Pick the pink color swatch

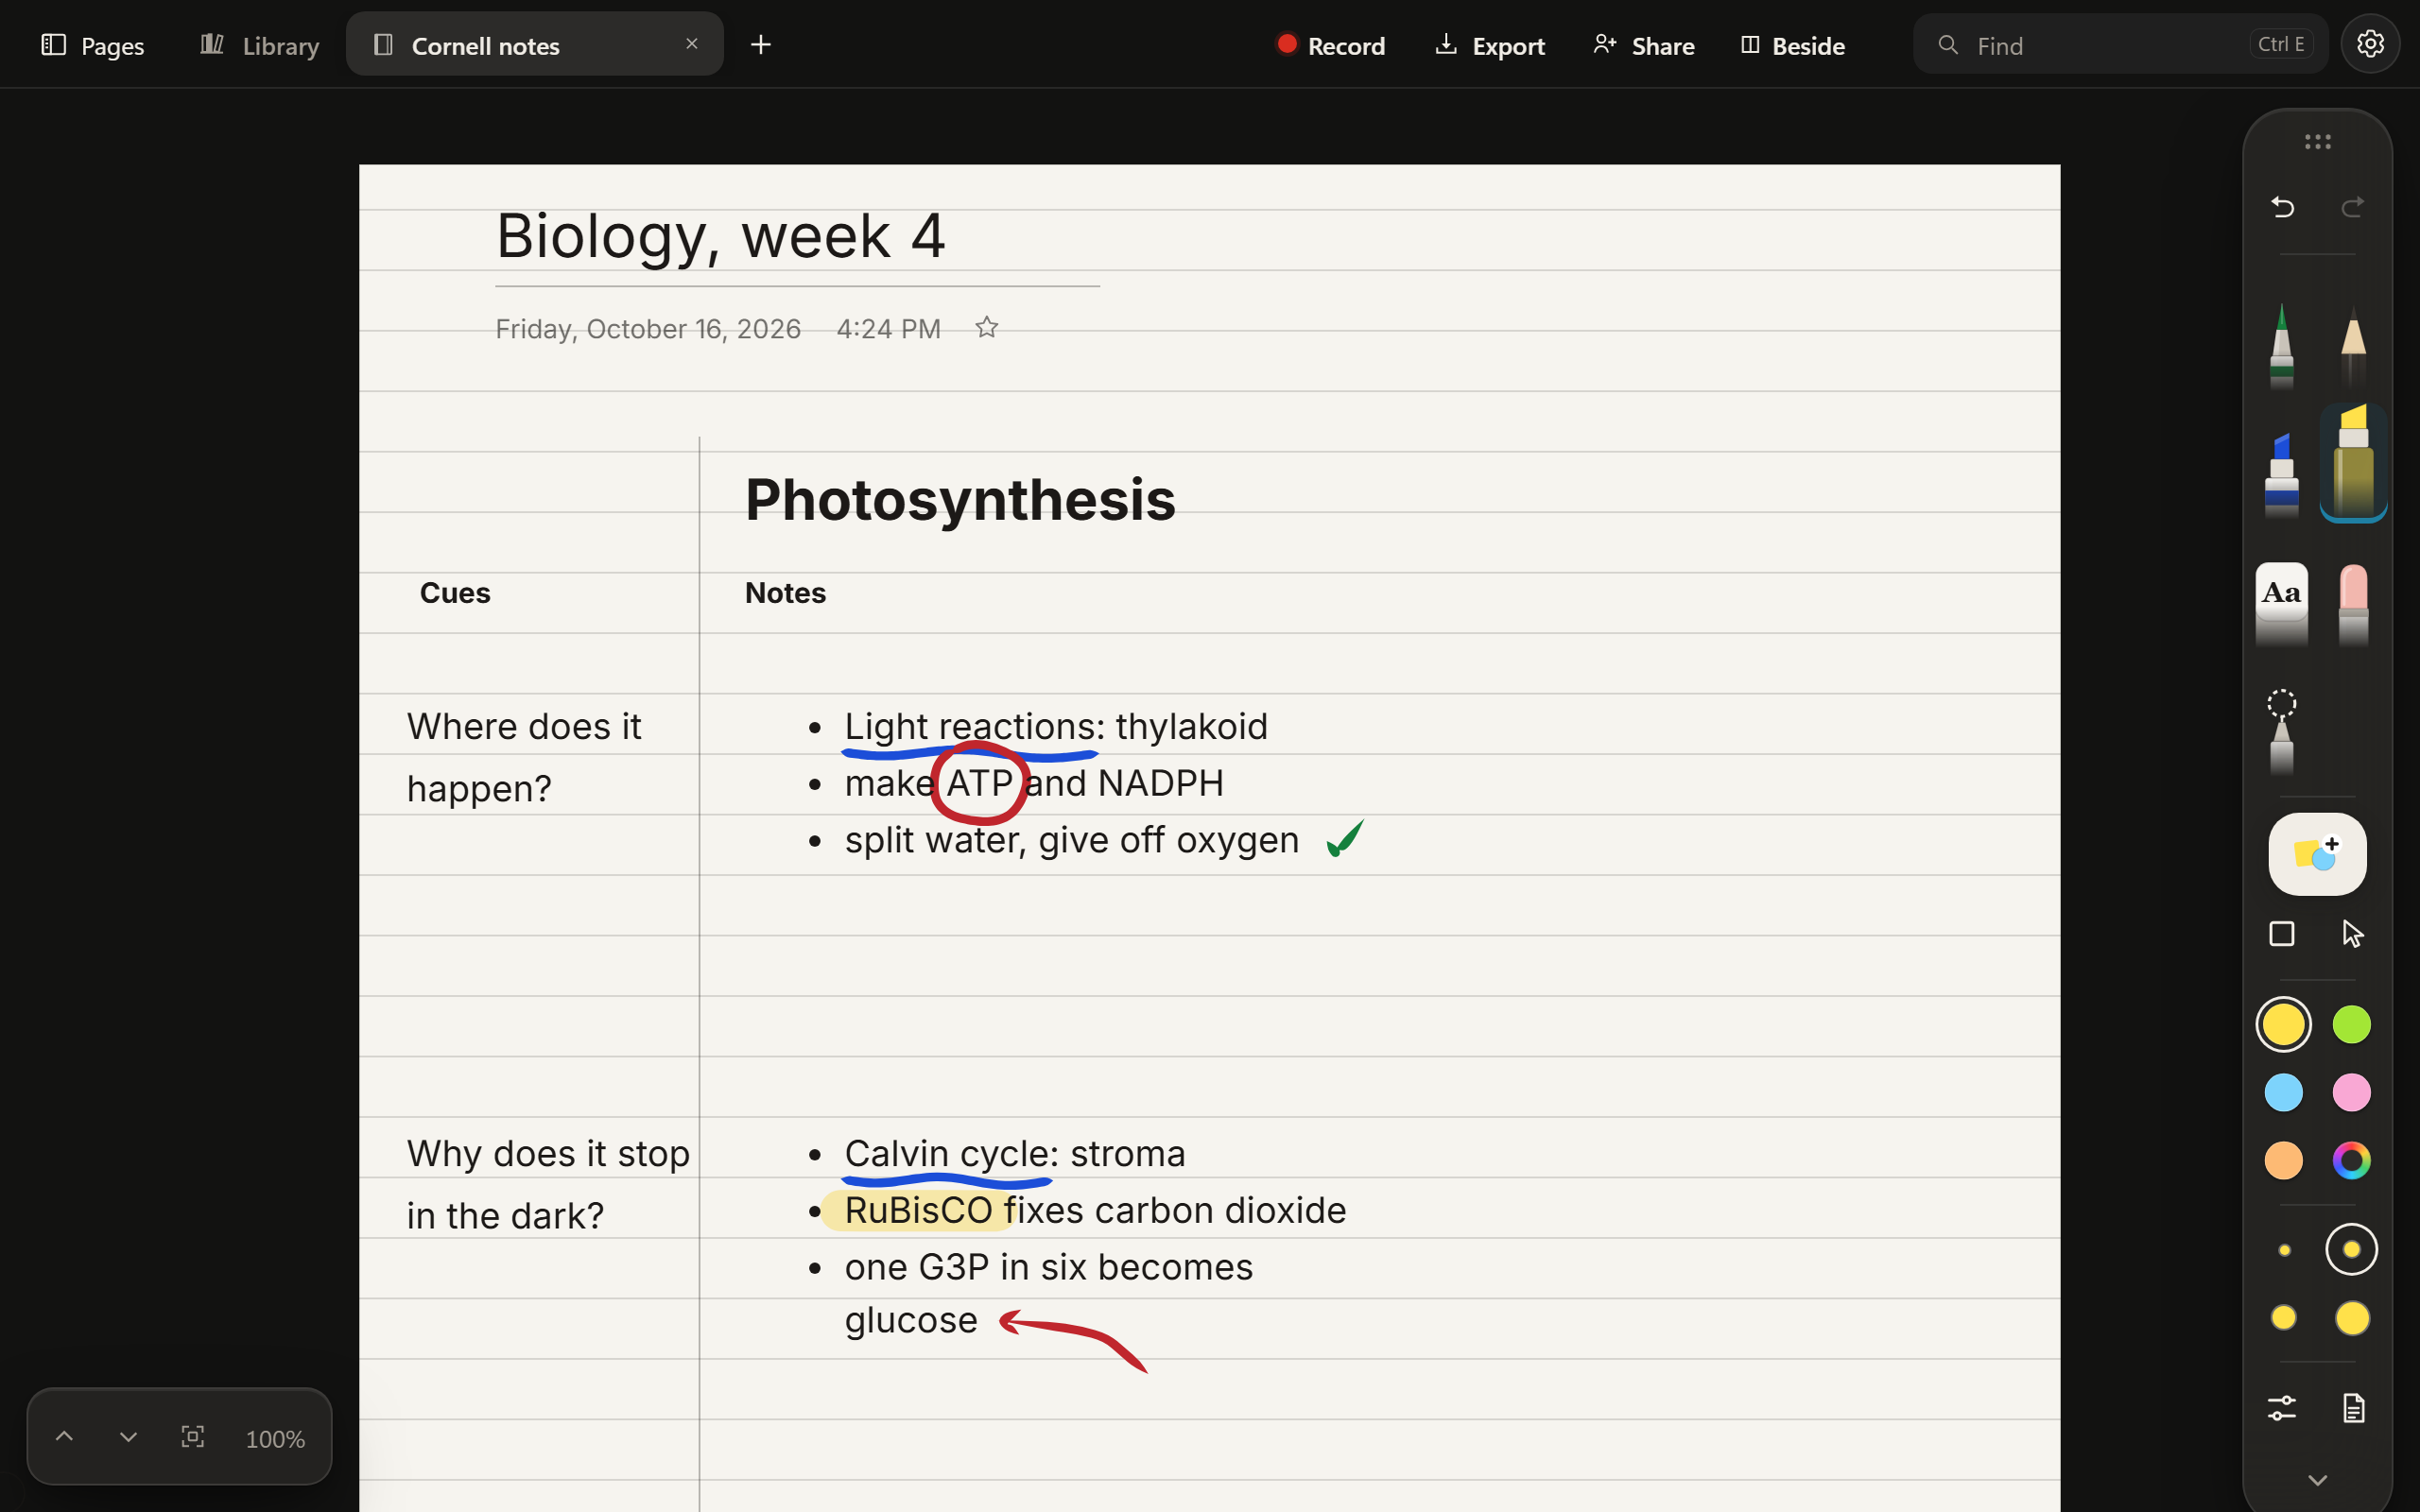click(2352, 1092)
